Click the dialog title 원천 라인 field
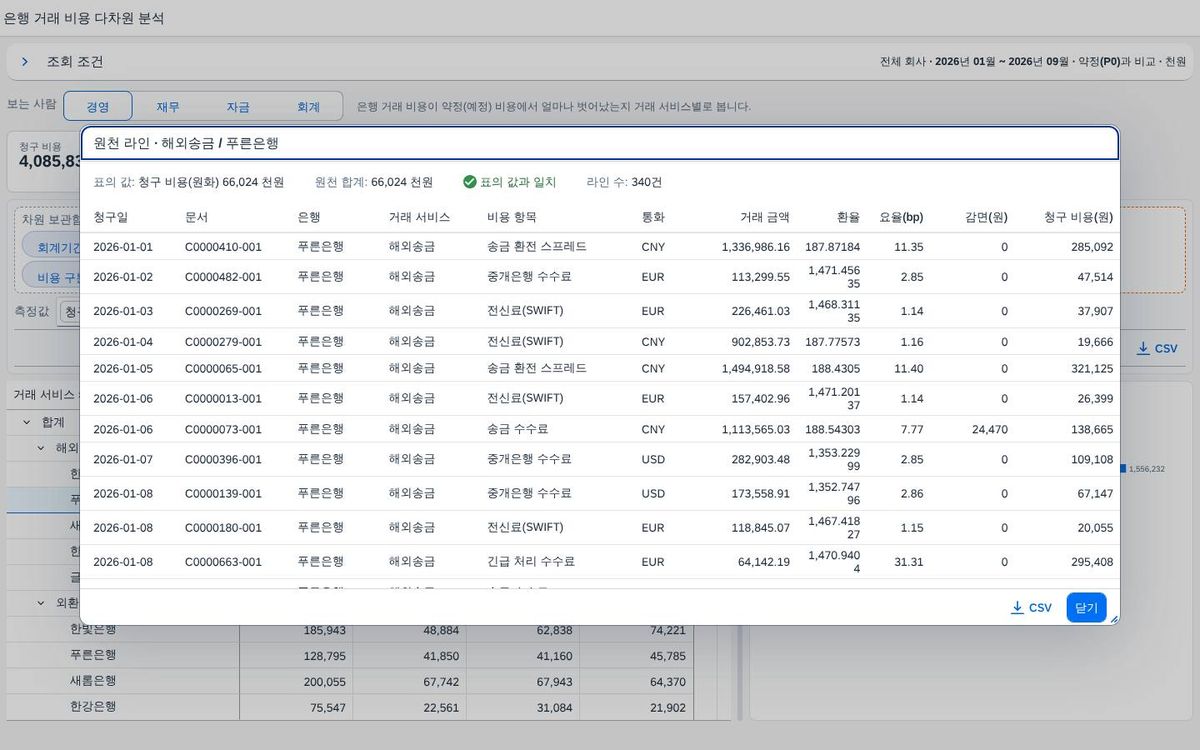The image size is (1200, 750). pos(600,143)
